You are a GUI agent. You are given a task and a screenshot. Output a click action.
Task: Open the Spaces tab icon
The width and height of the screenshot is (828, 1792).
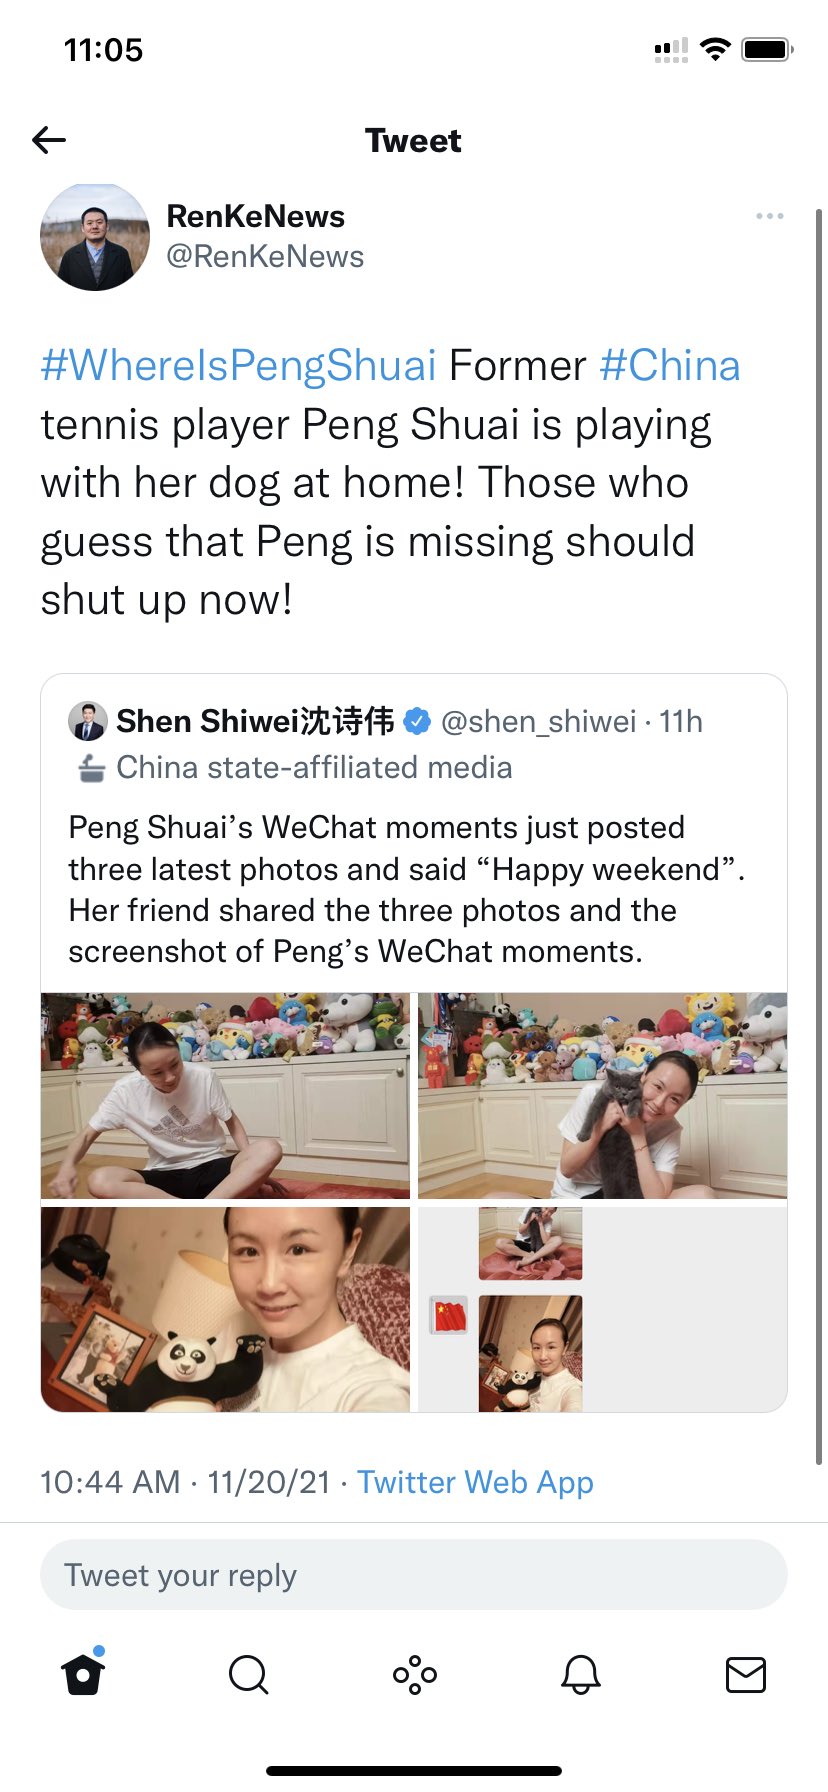point(414,1674)
